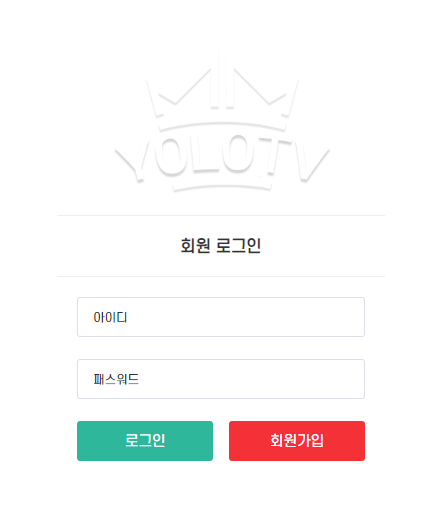
Task: Focus the 패스워드 input field
Action: pyautogui.click(x=221, y=379)
